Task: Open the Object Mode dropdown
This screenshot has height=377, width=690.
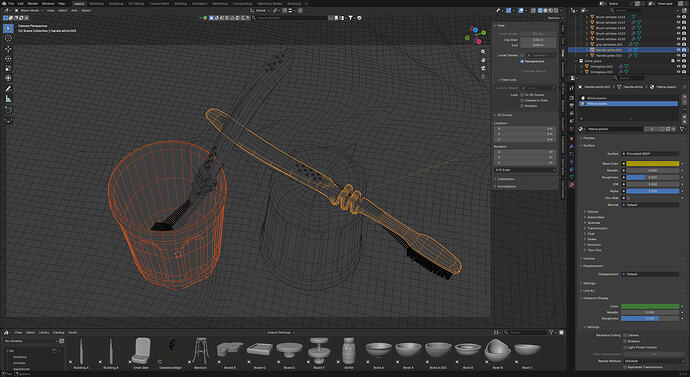Action: click(28, 10)
